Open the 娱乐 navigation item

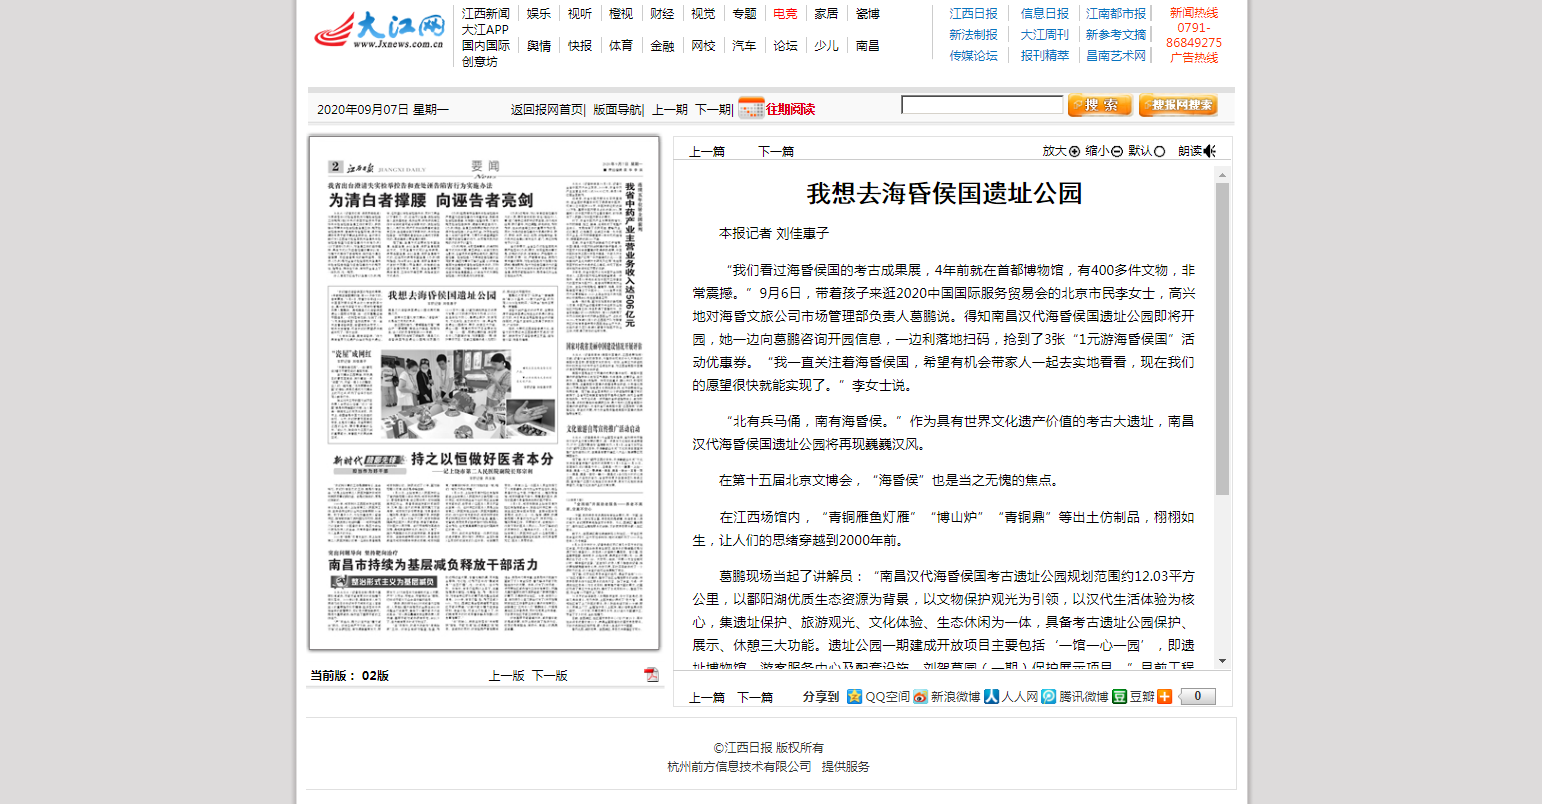tap(539, 14)
